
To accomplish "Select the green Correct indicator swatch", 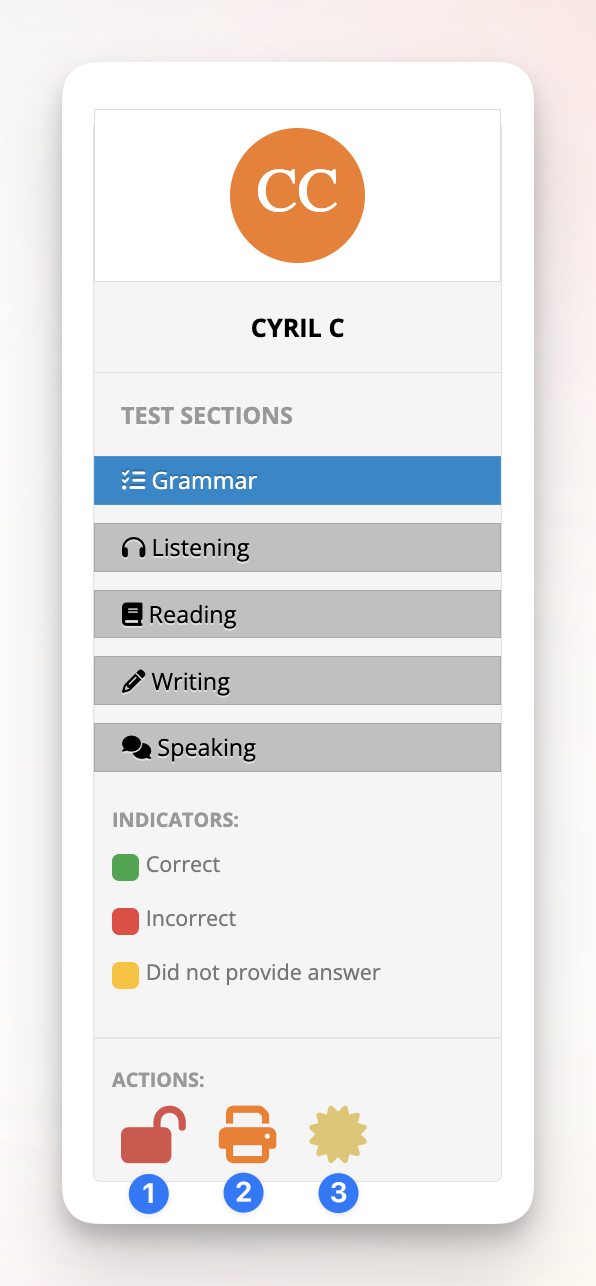I will click(124, 867).
